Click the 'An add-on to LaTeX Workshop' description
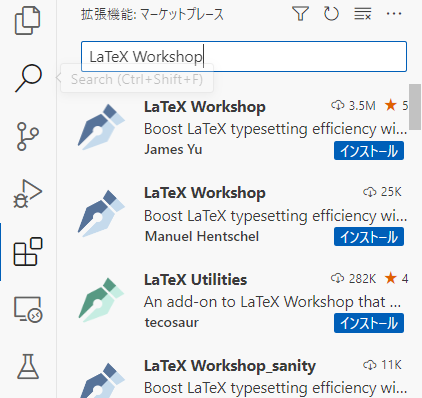 (x=272, y=302)
